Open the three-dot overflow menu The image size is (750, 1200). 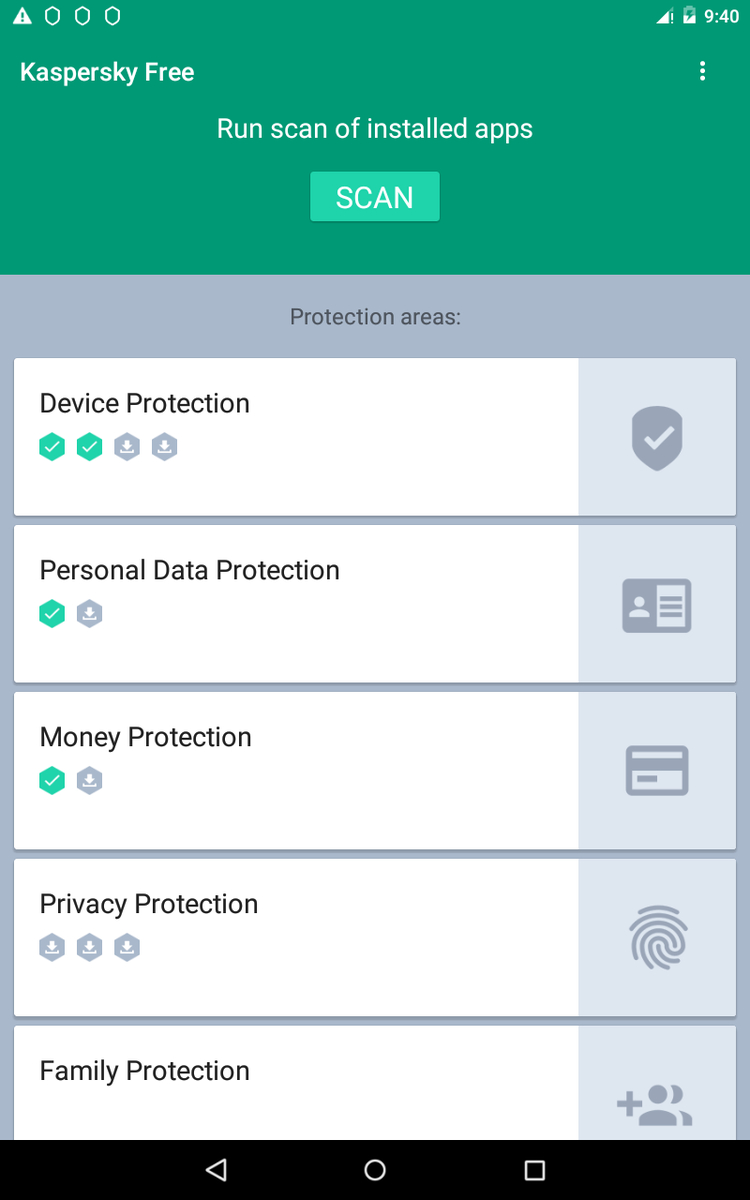point(703,71)
